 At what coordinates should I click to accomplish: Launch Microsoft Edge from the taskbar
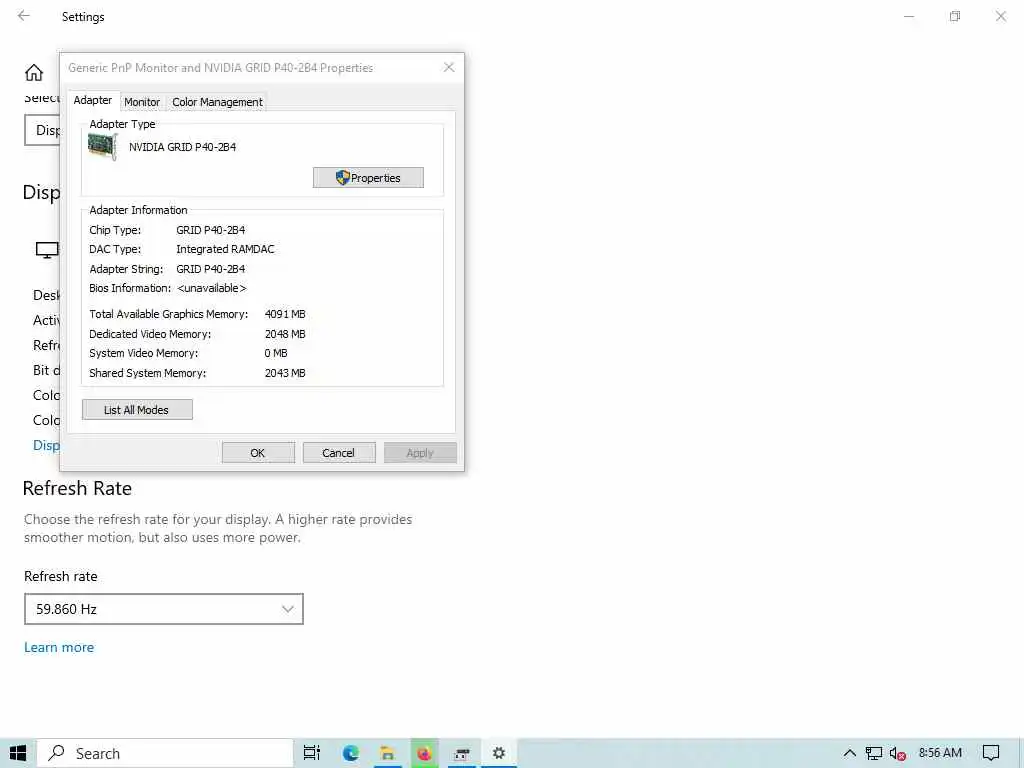click(351, 753)
